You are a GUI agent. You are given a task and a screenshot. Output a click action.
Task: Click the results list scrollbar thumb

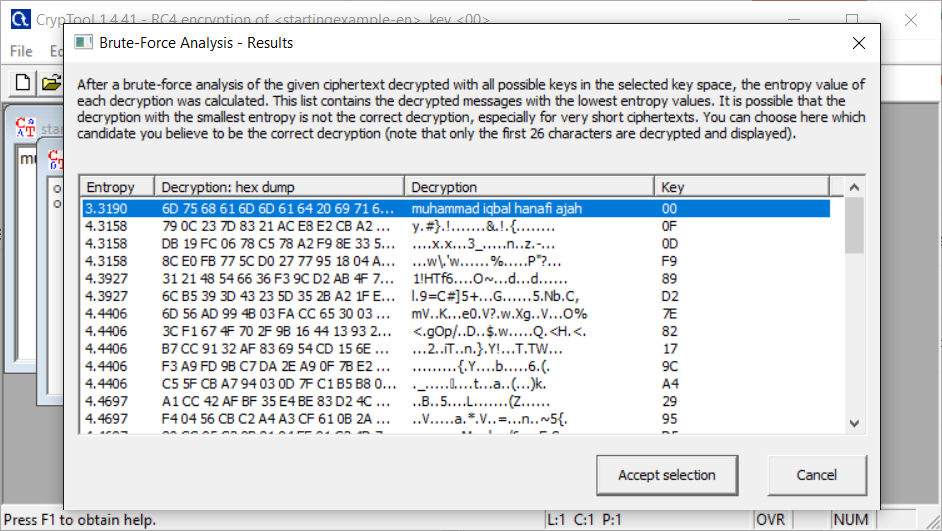(854, 225)
